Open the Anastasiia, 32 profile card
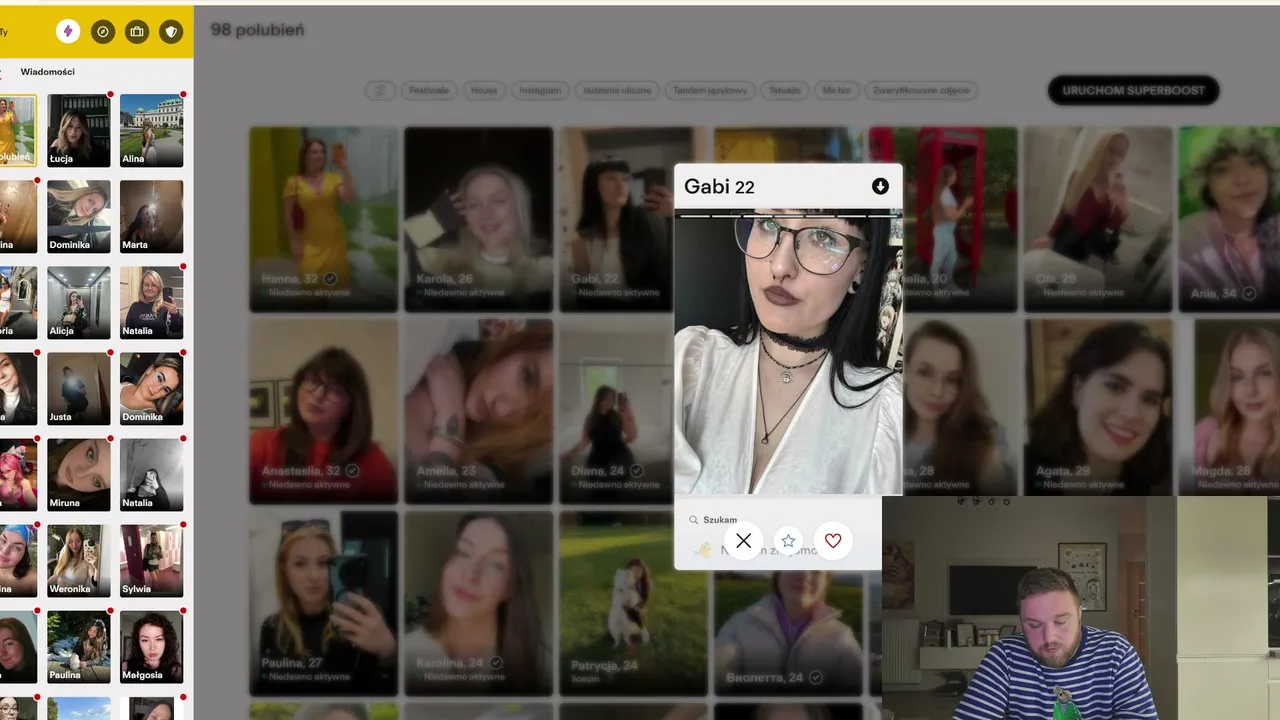The width and height of the screenshot is (1280, 720). (324, 411)
